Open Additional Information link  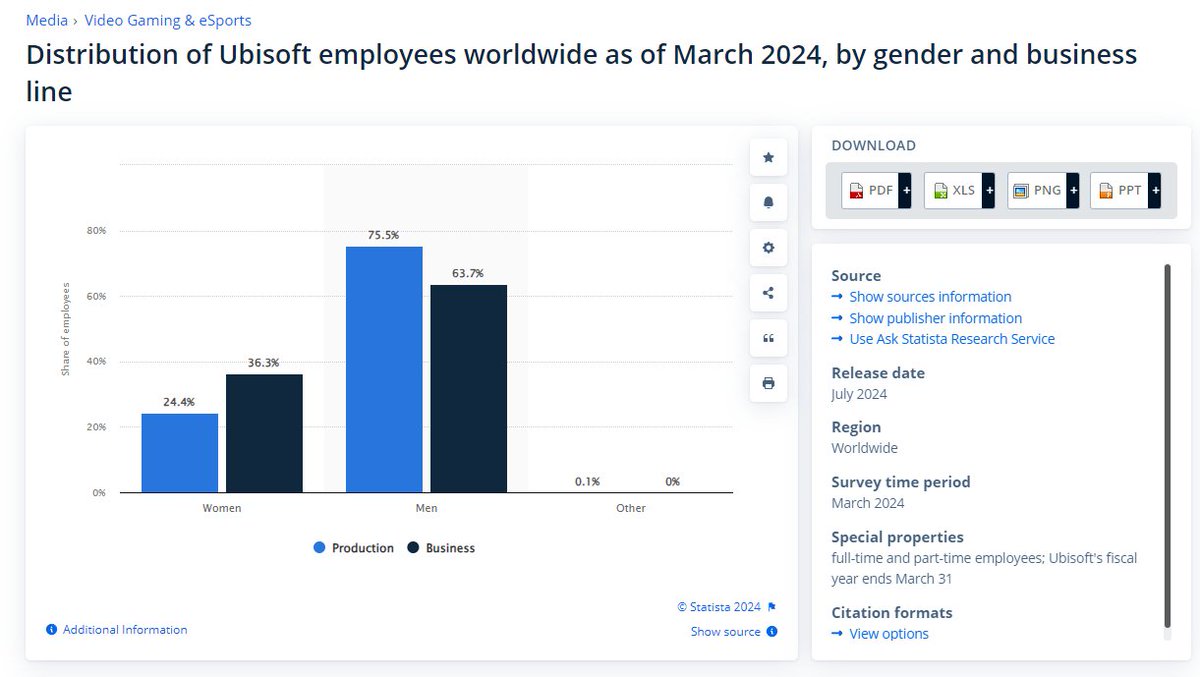pos(125,630)
